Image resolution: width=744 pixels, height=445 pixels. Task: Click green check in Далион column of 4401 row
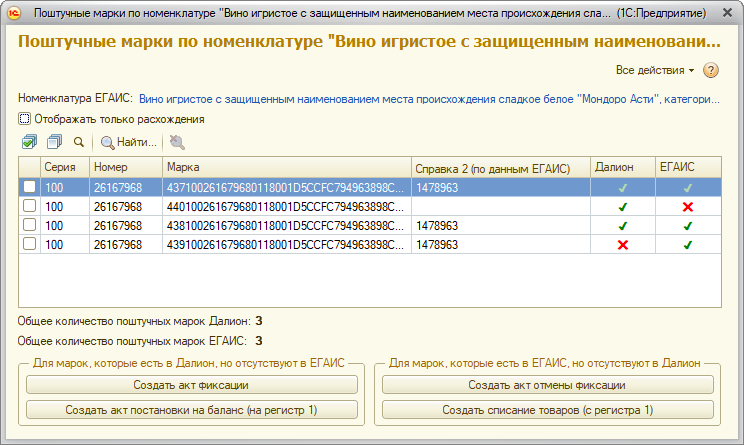(623, 207)
